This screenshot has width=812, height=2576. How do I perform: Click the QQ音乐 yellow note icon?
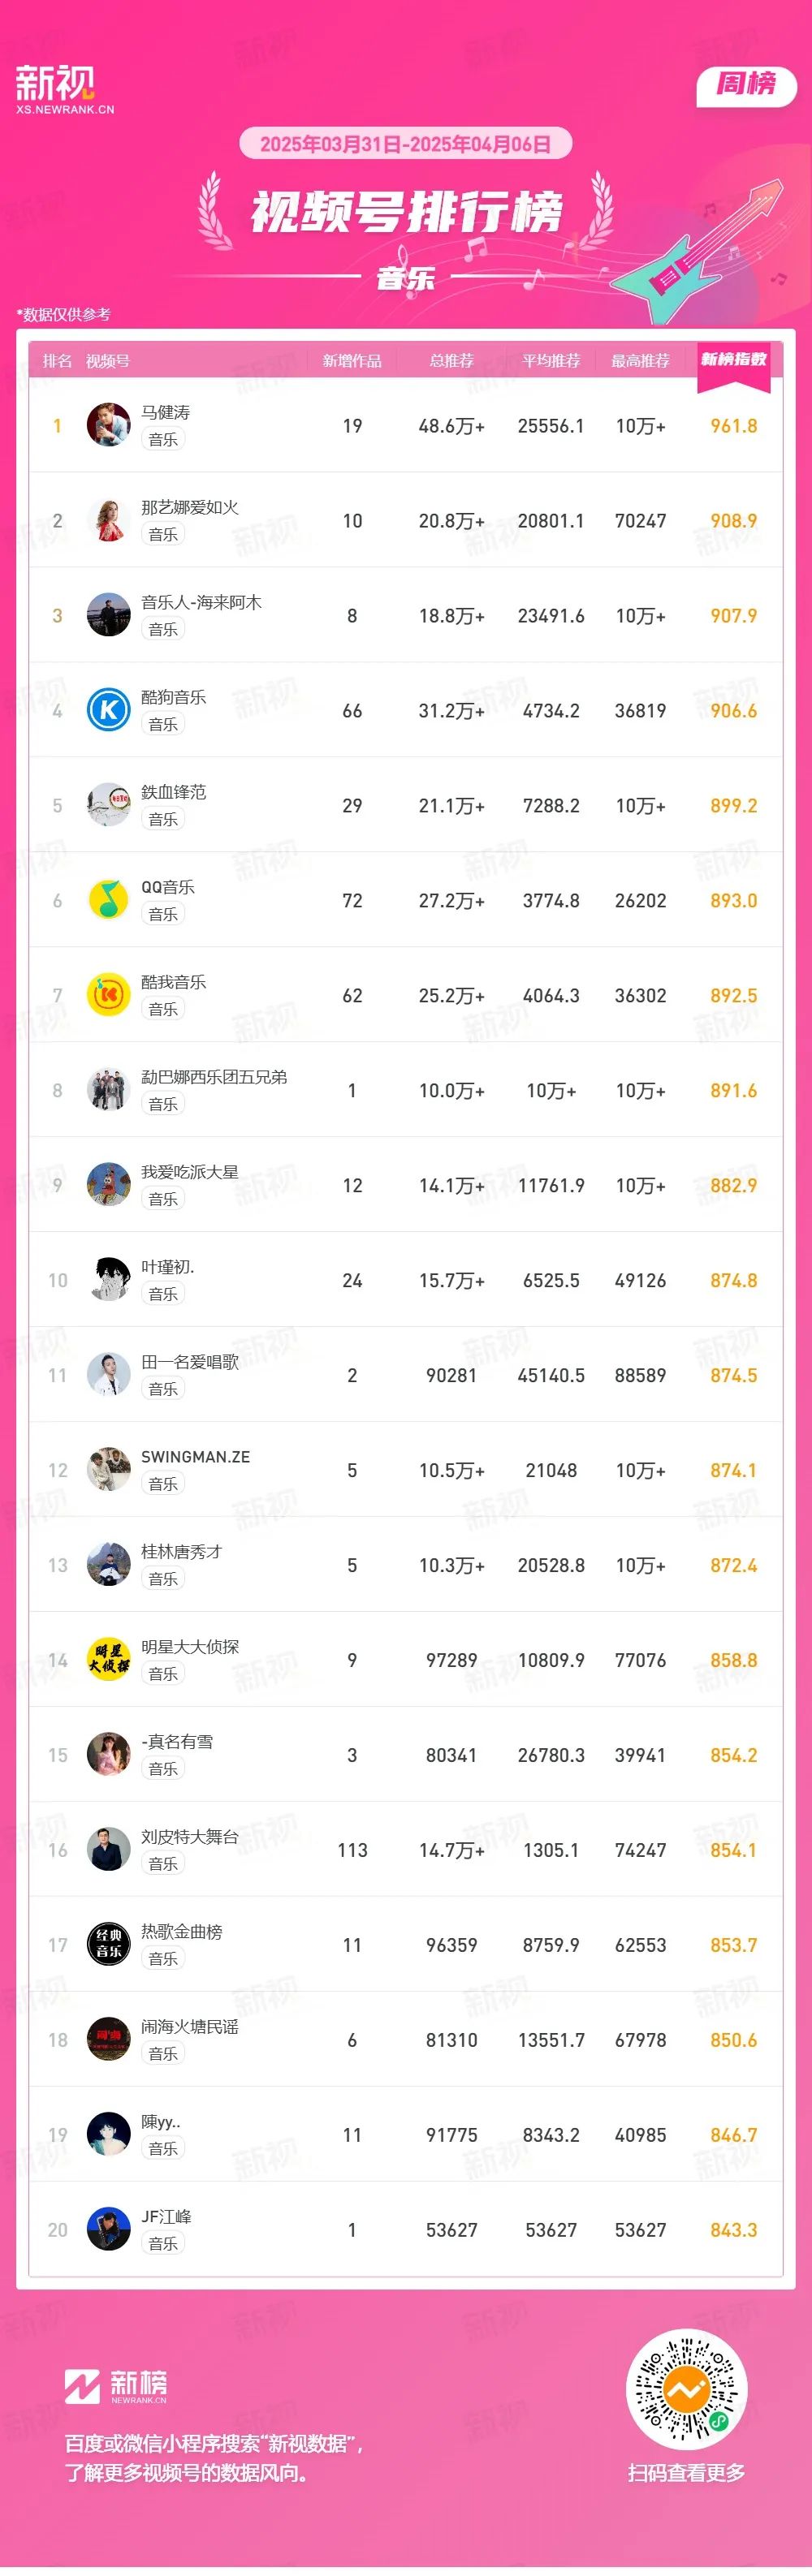[109, 900]
